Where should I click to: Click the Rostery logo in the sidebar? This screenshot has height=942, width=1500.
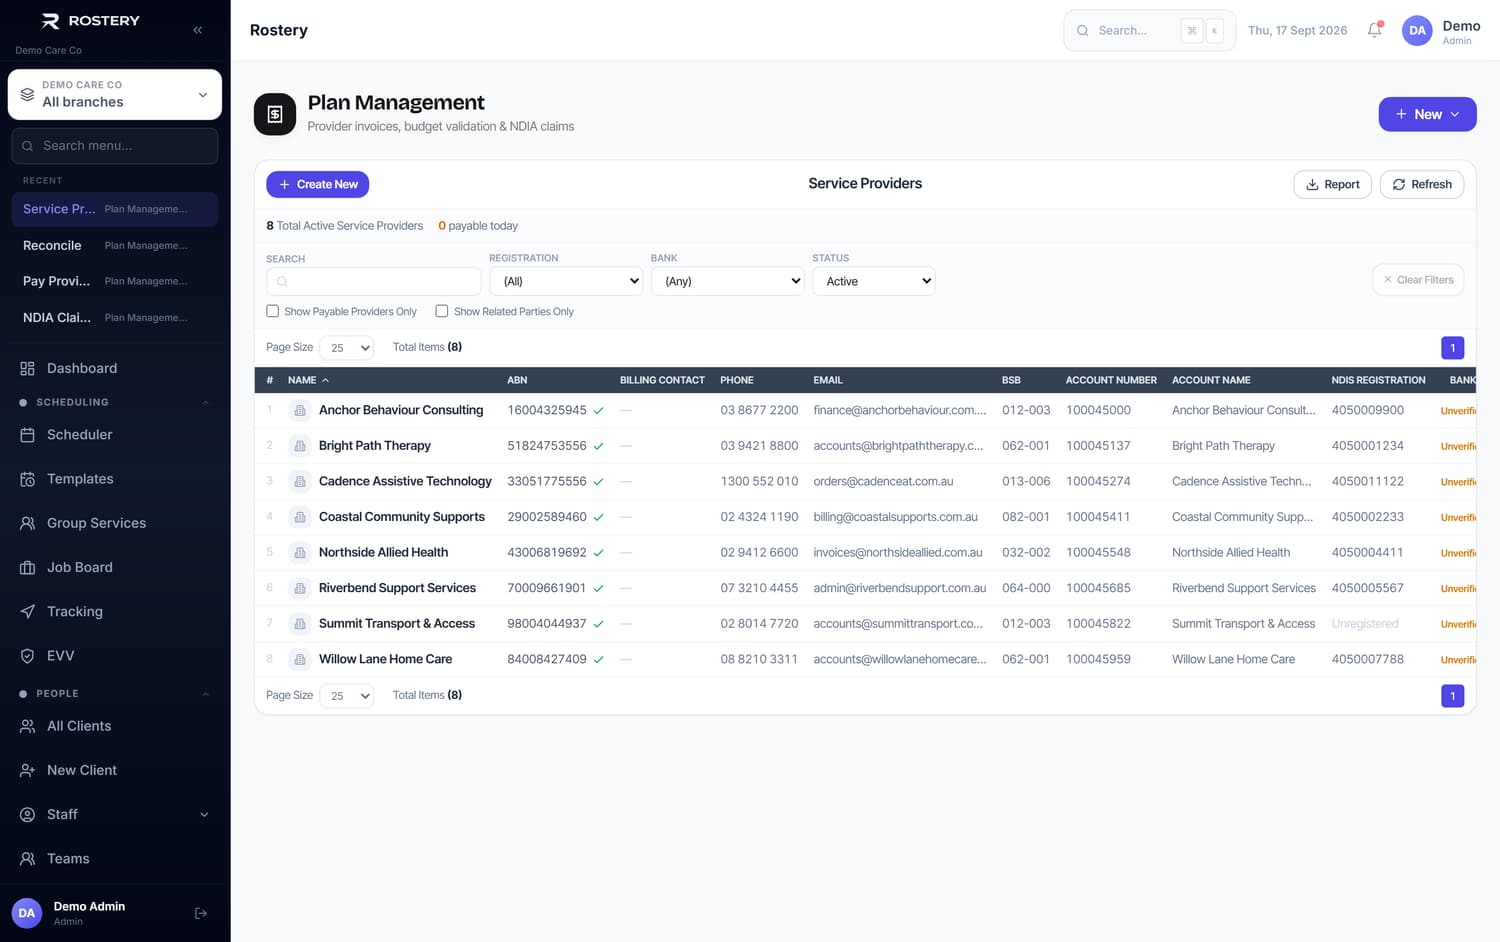(90, 21)
